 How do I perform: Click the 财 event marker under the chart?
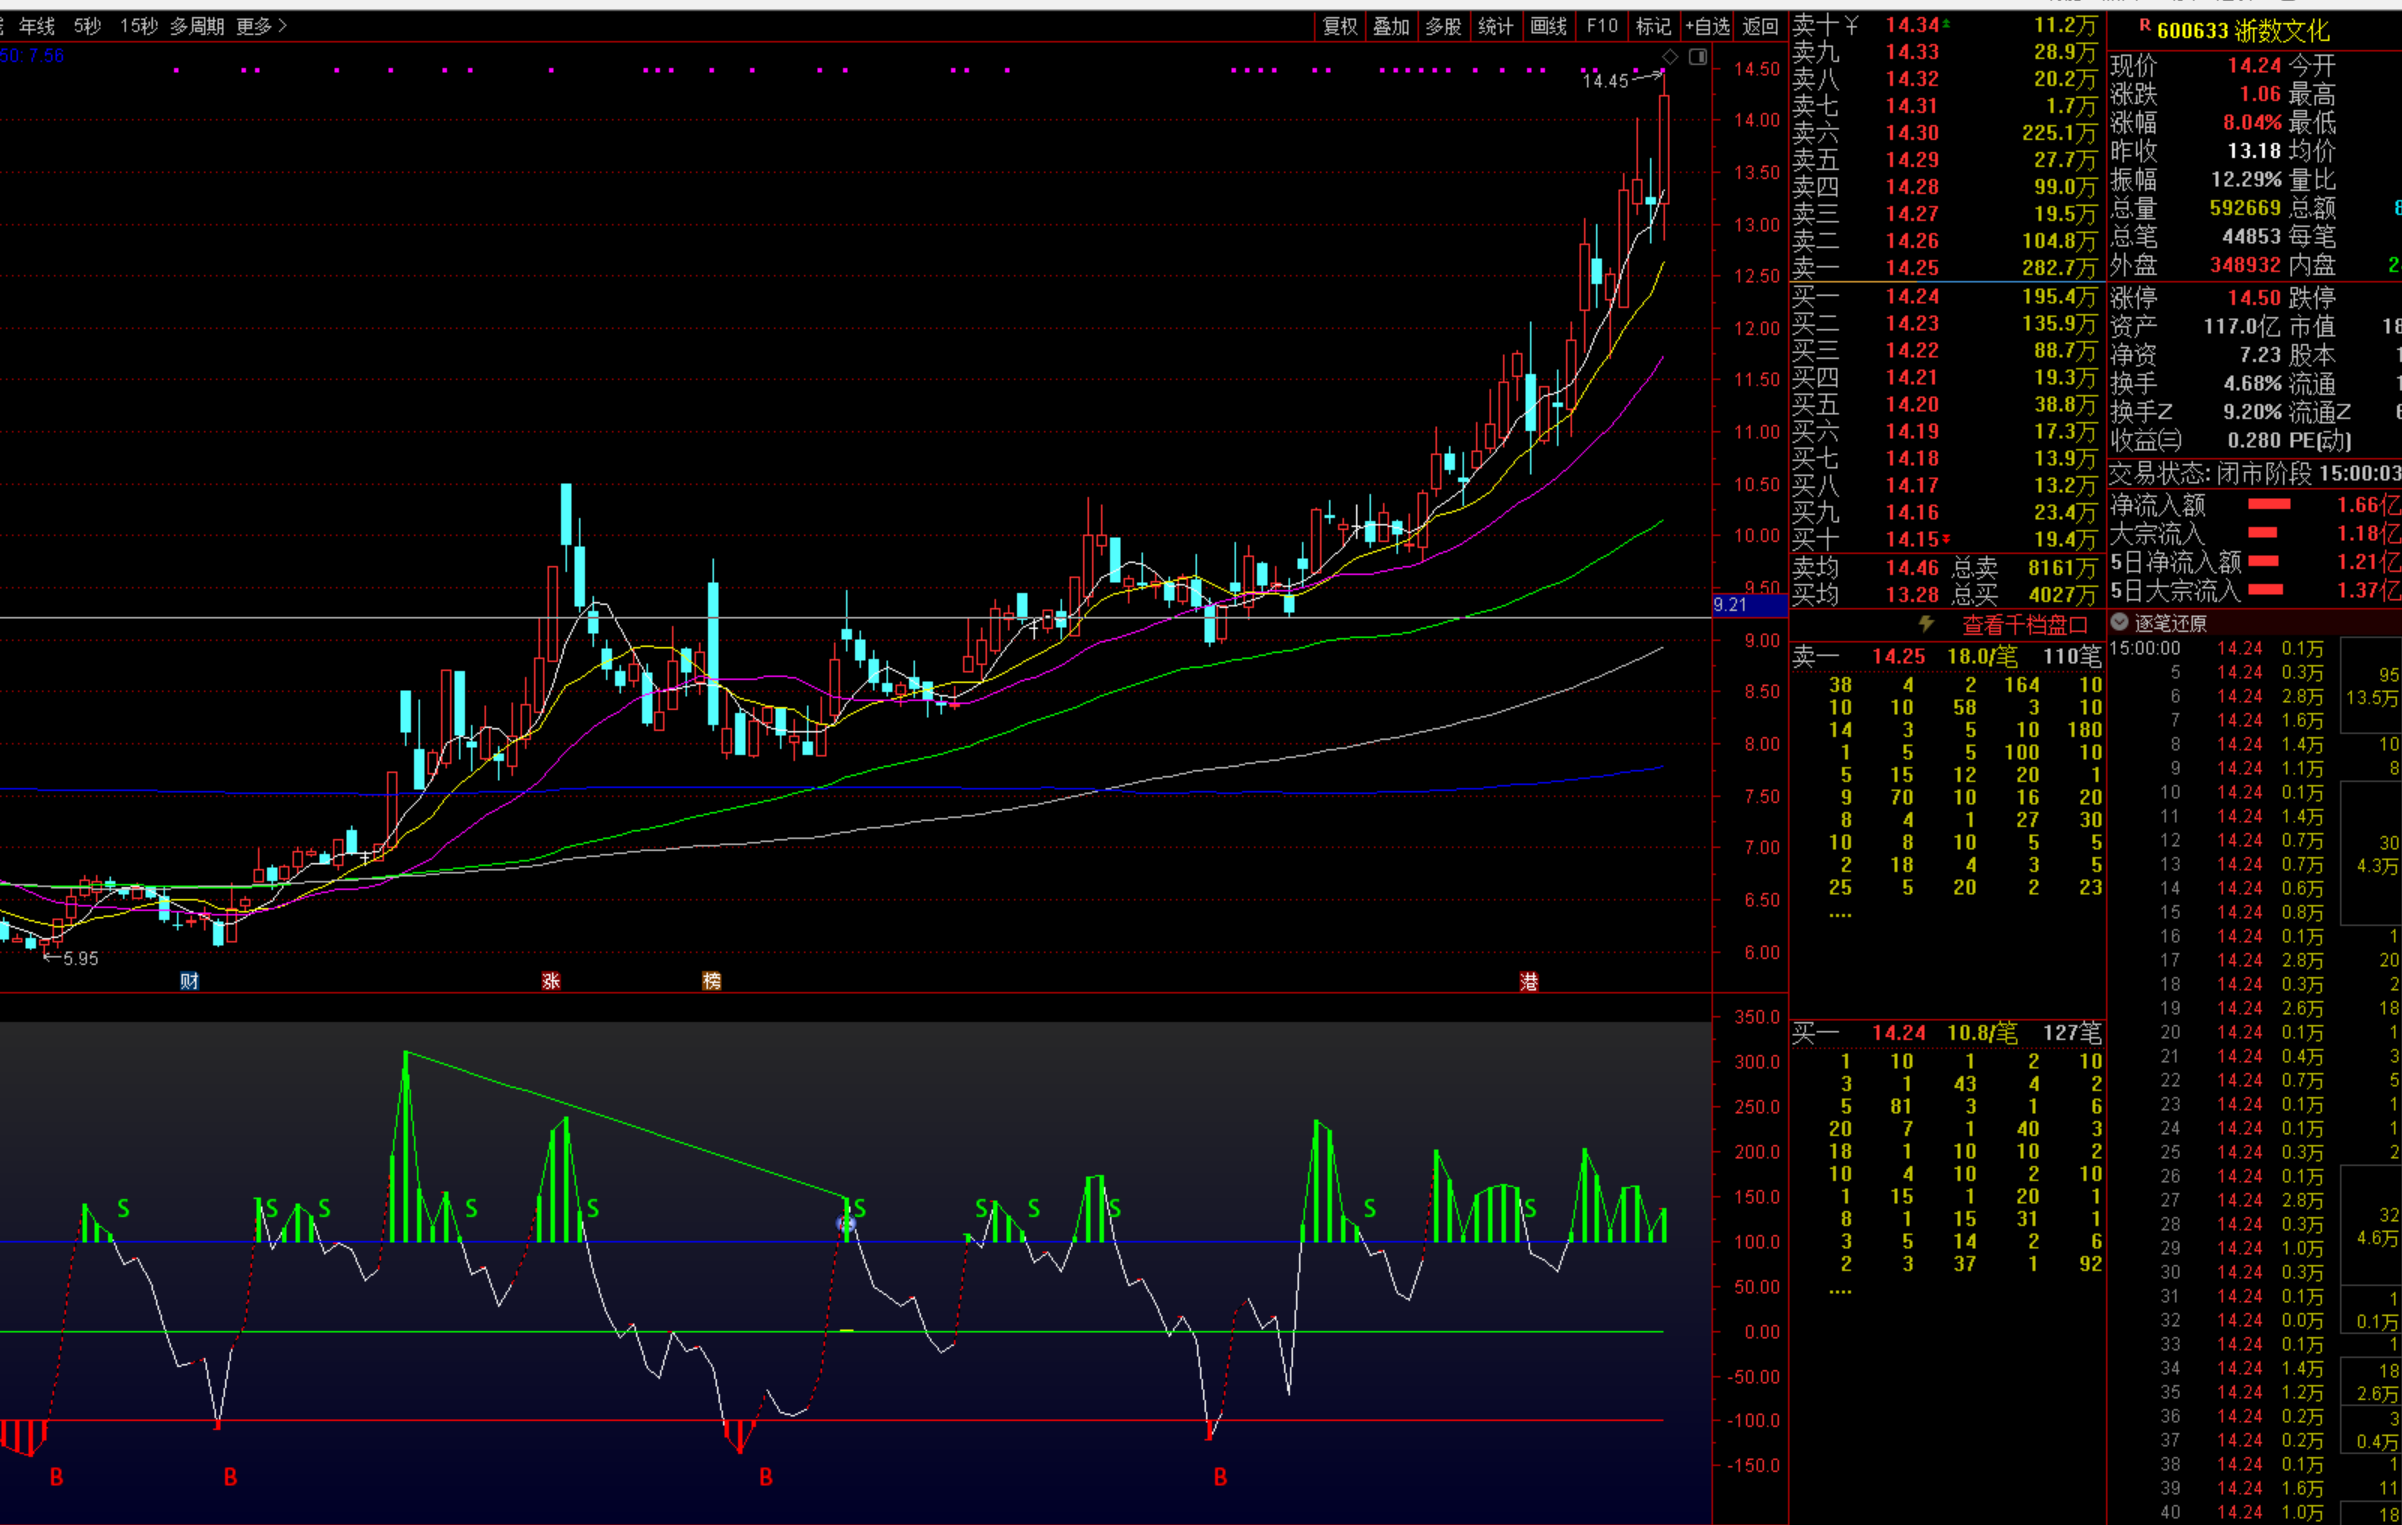pos(189,981)
